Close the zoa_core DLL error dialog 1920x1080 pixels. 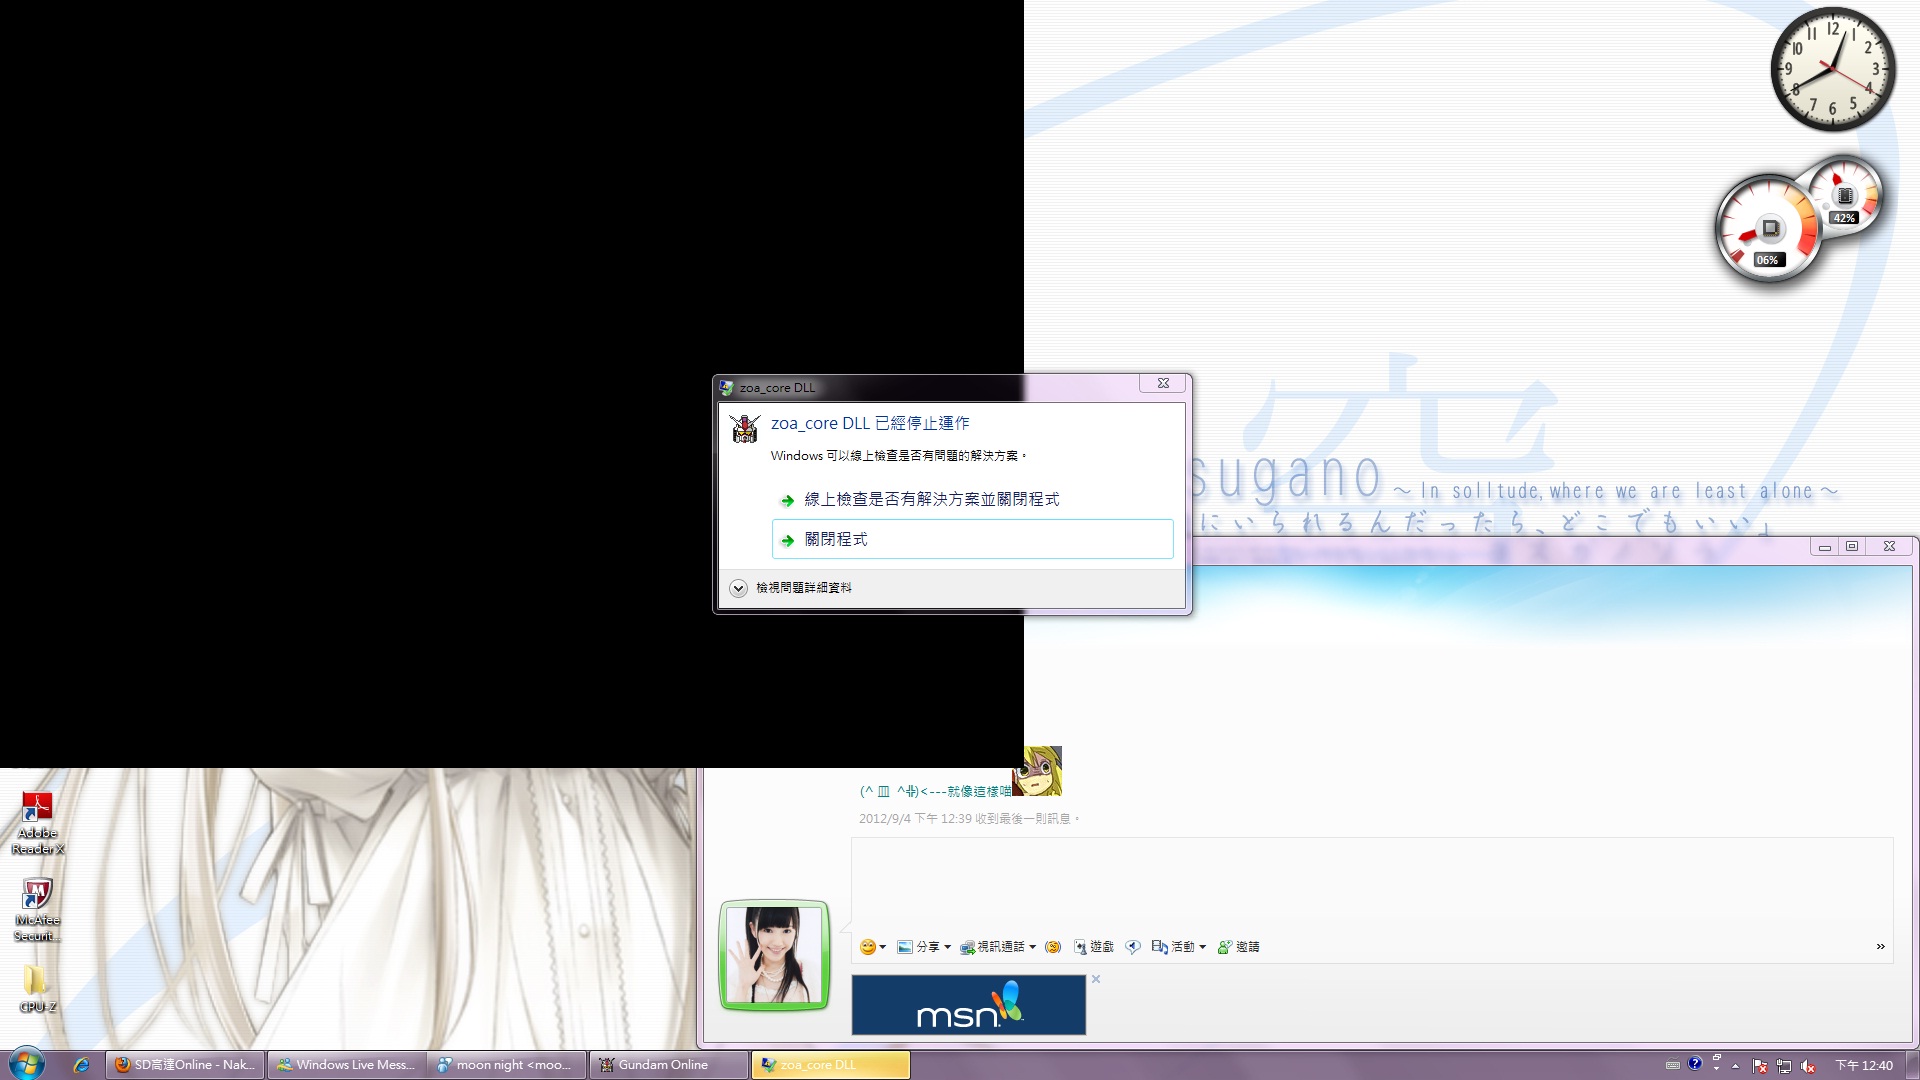[1163, 383]
